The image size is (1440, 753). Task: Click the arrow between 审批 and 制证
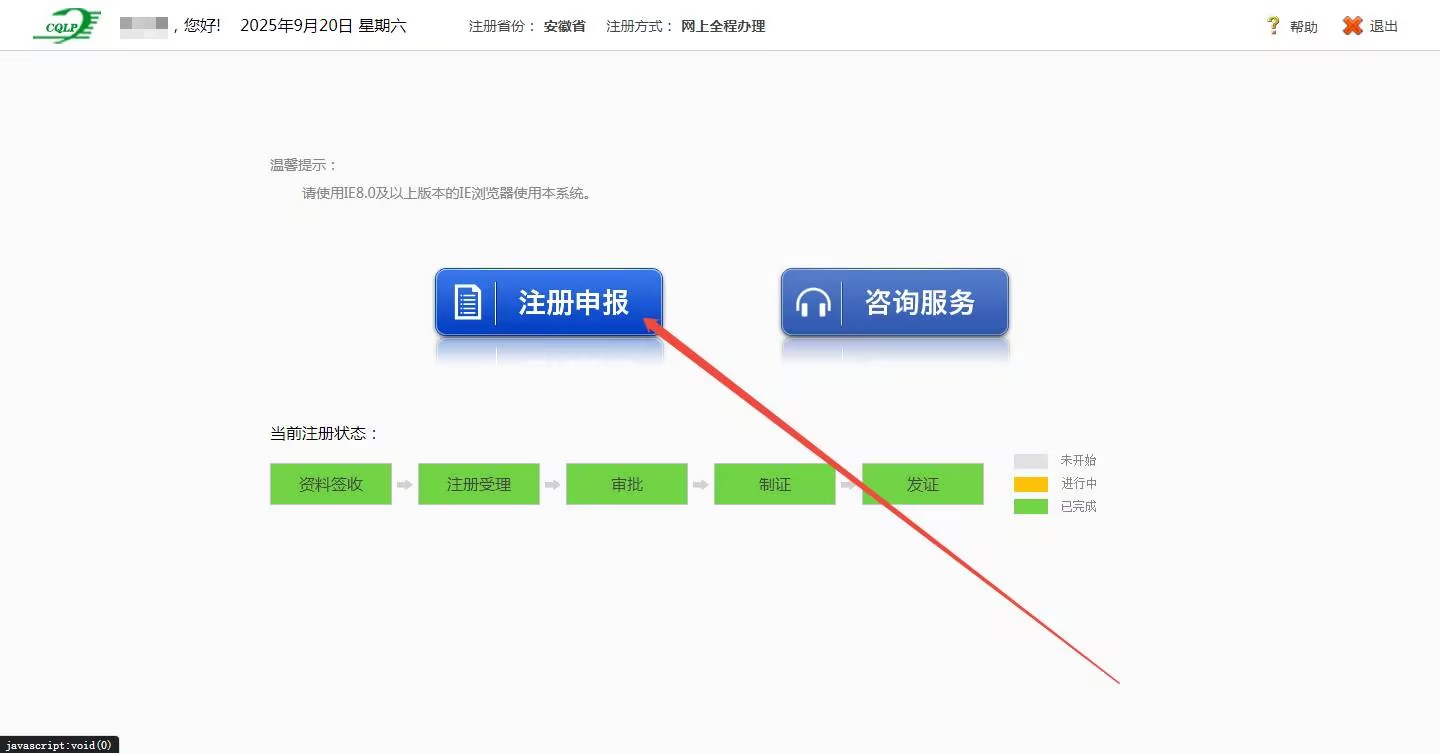[701, 485]
